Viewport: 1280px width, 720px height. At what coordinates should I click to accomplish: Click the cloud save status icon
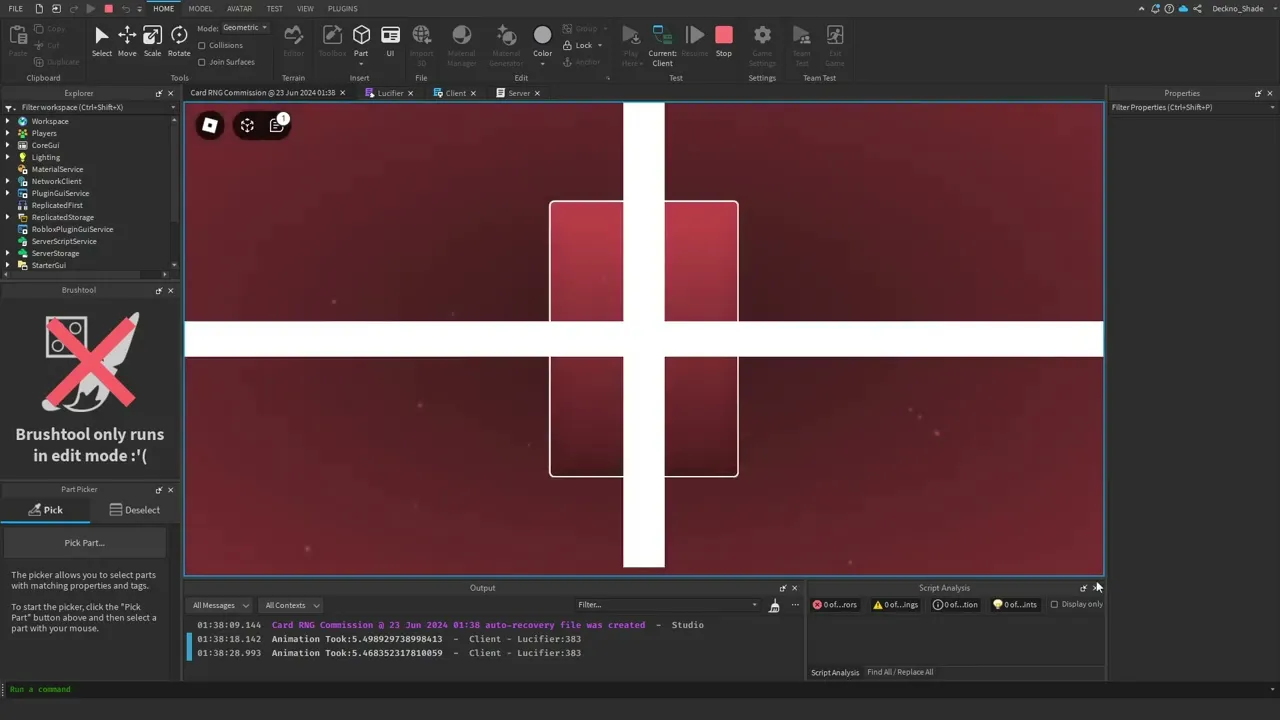pos(1183,9)
